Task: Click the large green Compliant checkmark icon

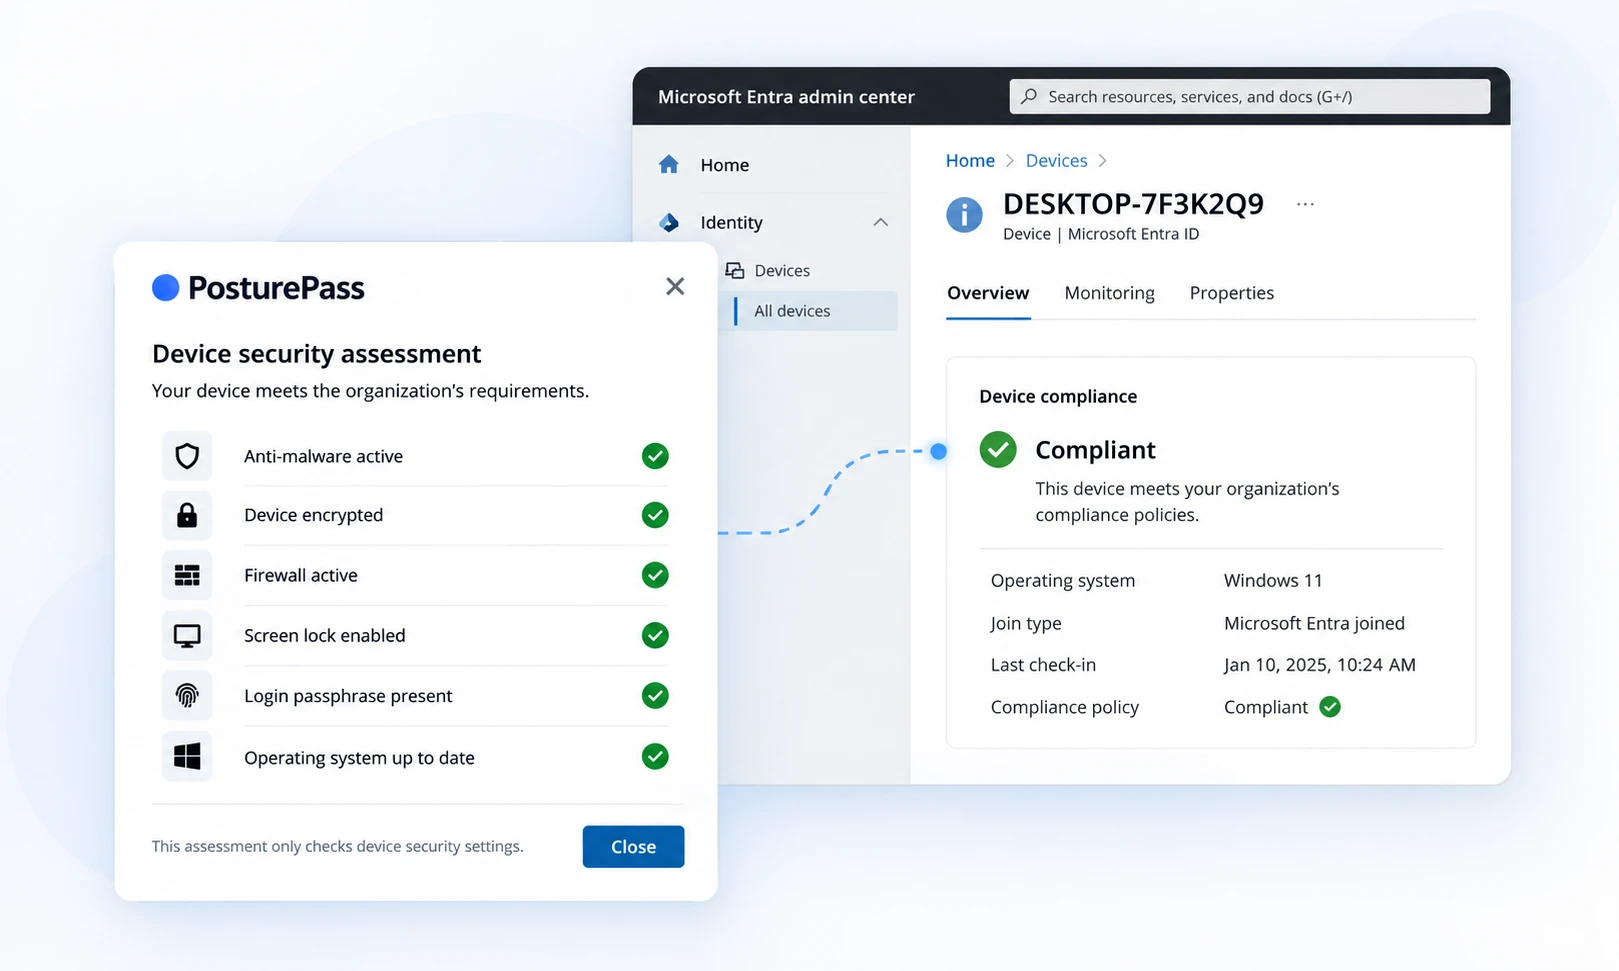Action: pos(998,450)
